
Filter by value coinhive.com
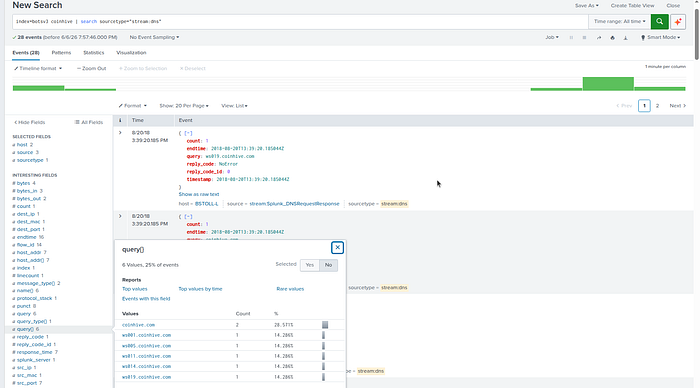coord(138,325)
